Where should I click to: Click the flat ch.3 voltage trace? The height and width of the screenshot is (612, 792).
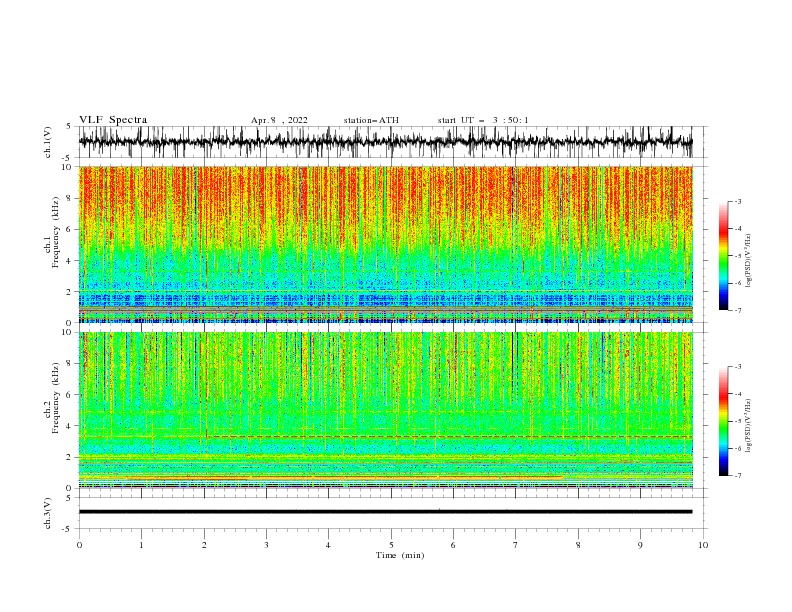pos(385,512)
